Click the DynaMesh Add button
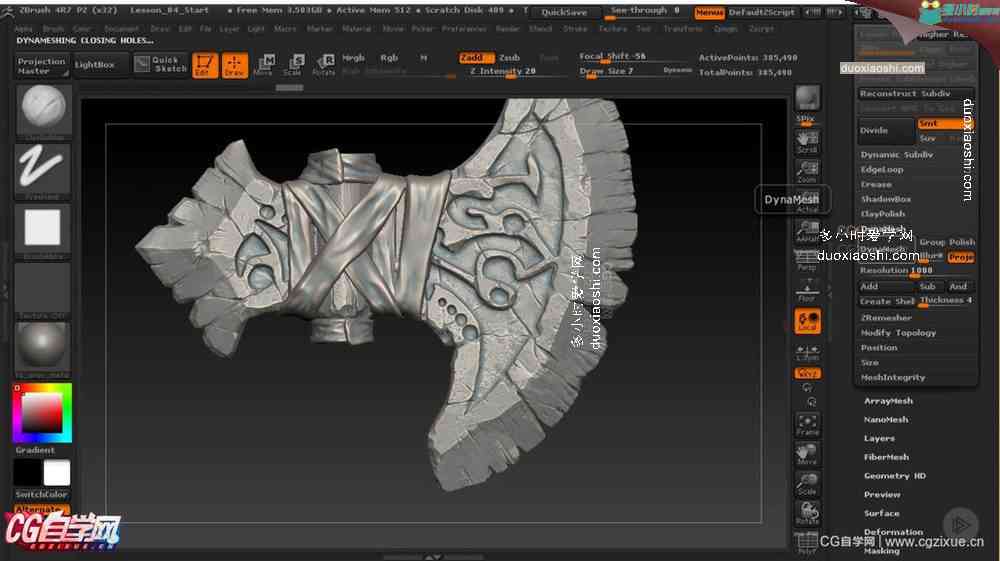Viewport: 1000px width, 561px height. 886,286
